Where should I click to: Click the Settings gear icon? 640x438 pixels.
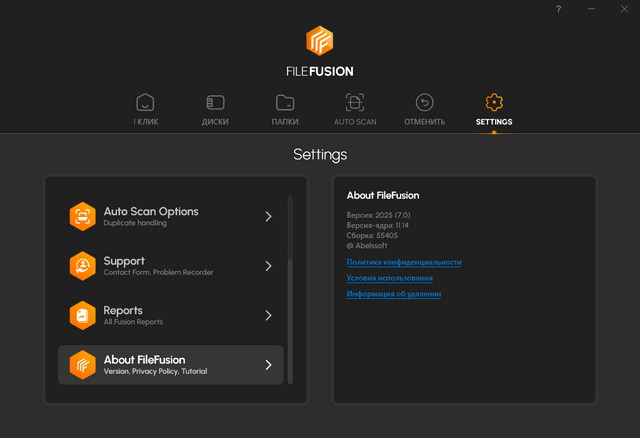494,103
